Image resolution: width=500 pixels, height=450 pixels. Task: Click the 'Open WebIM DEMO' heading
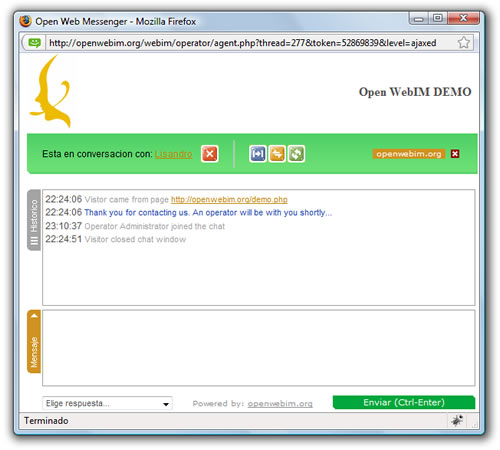tap(415, 92)
